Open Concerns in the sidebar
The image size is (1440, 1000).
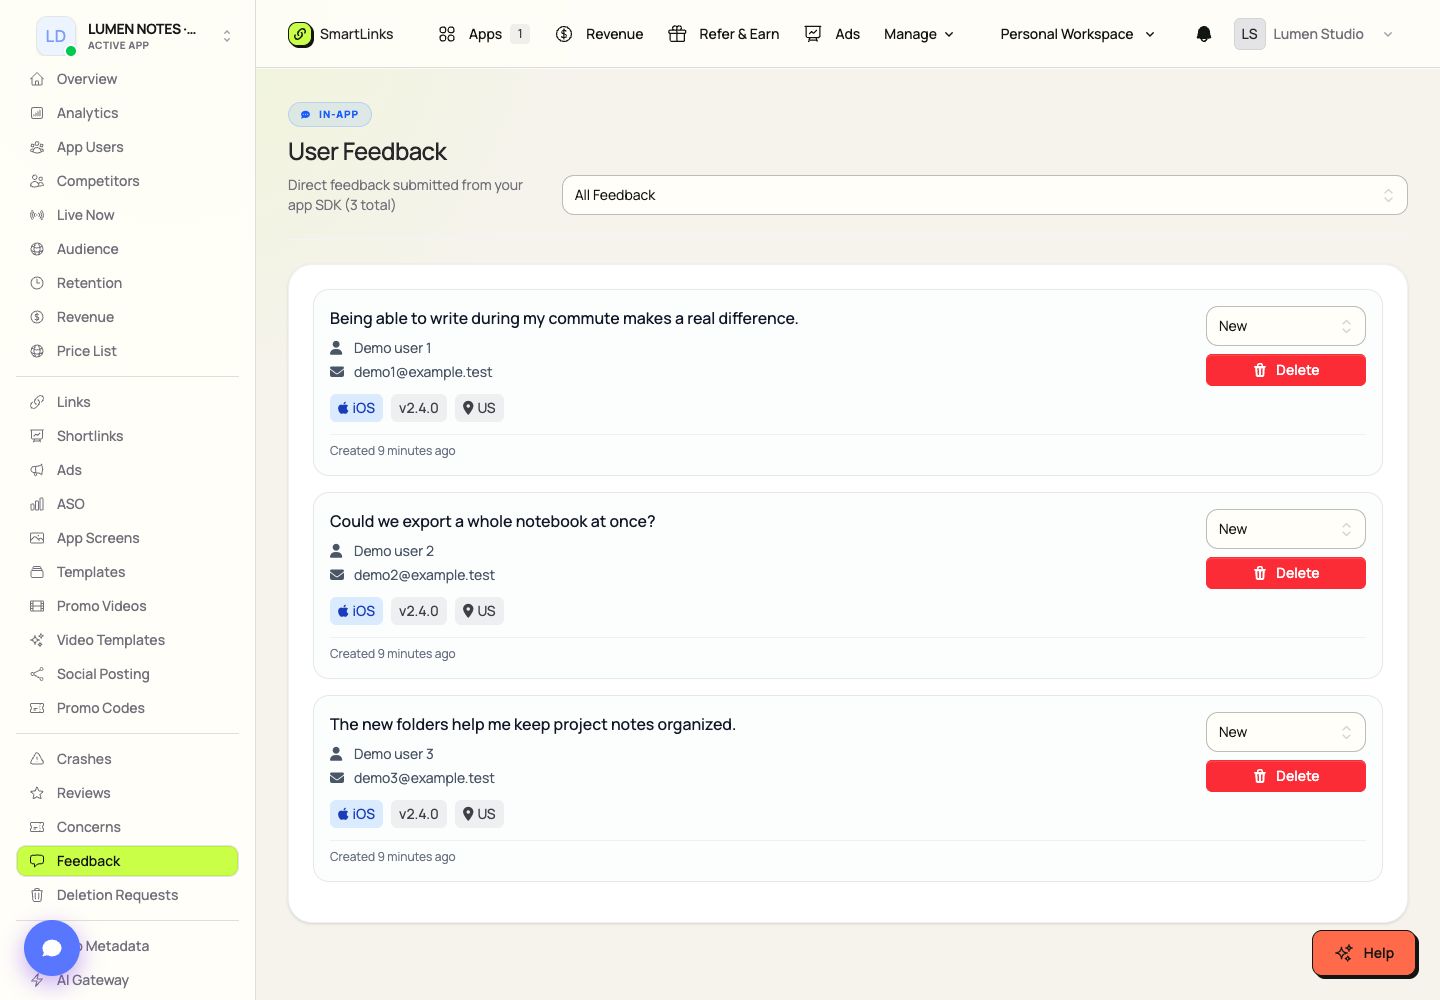point(127,827)
